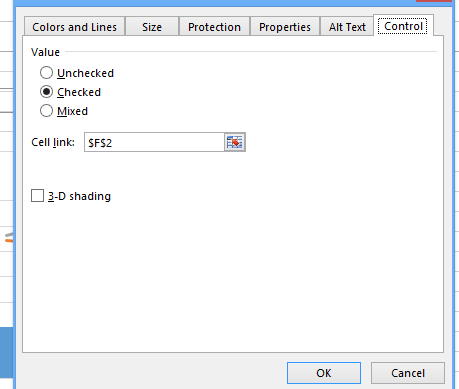The height and width of the screenshot is (389, 459).
Task: Open the Alt Text tab
Action: tap(347, 27)
